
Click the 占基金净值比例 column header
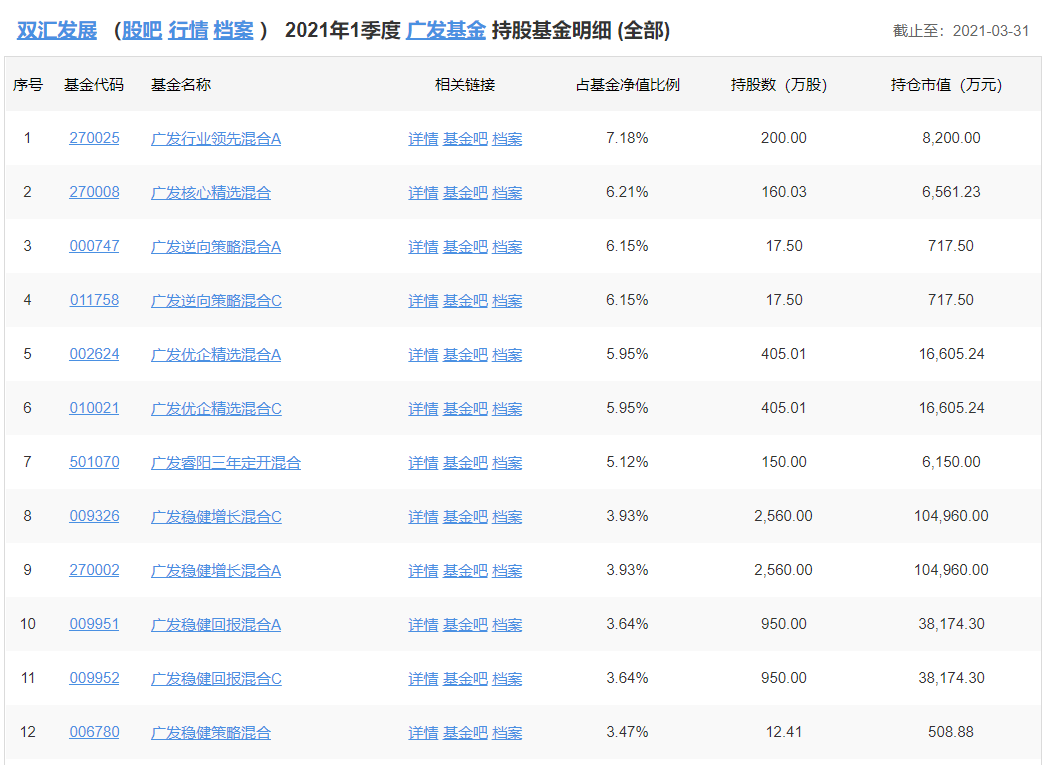(627, 85)
